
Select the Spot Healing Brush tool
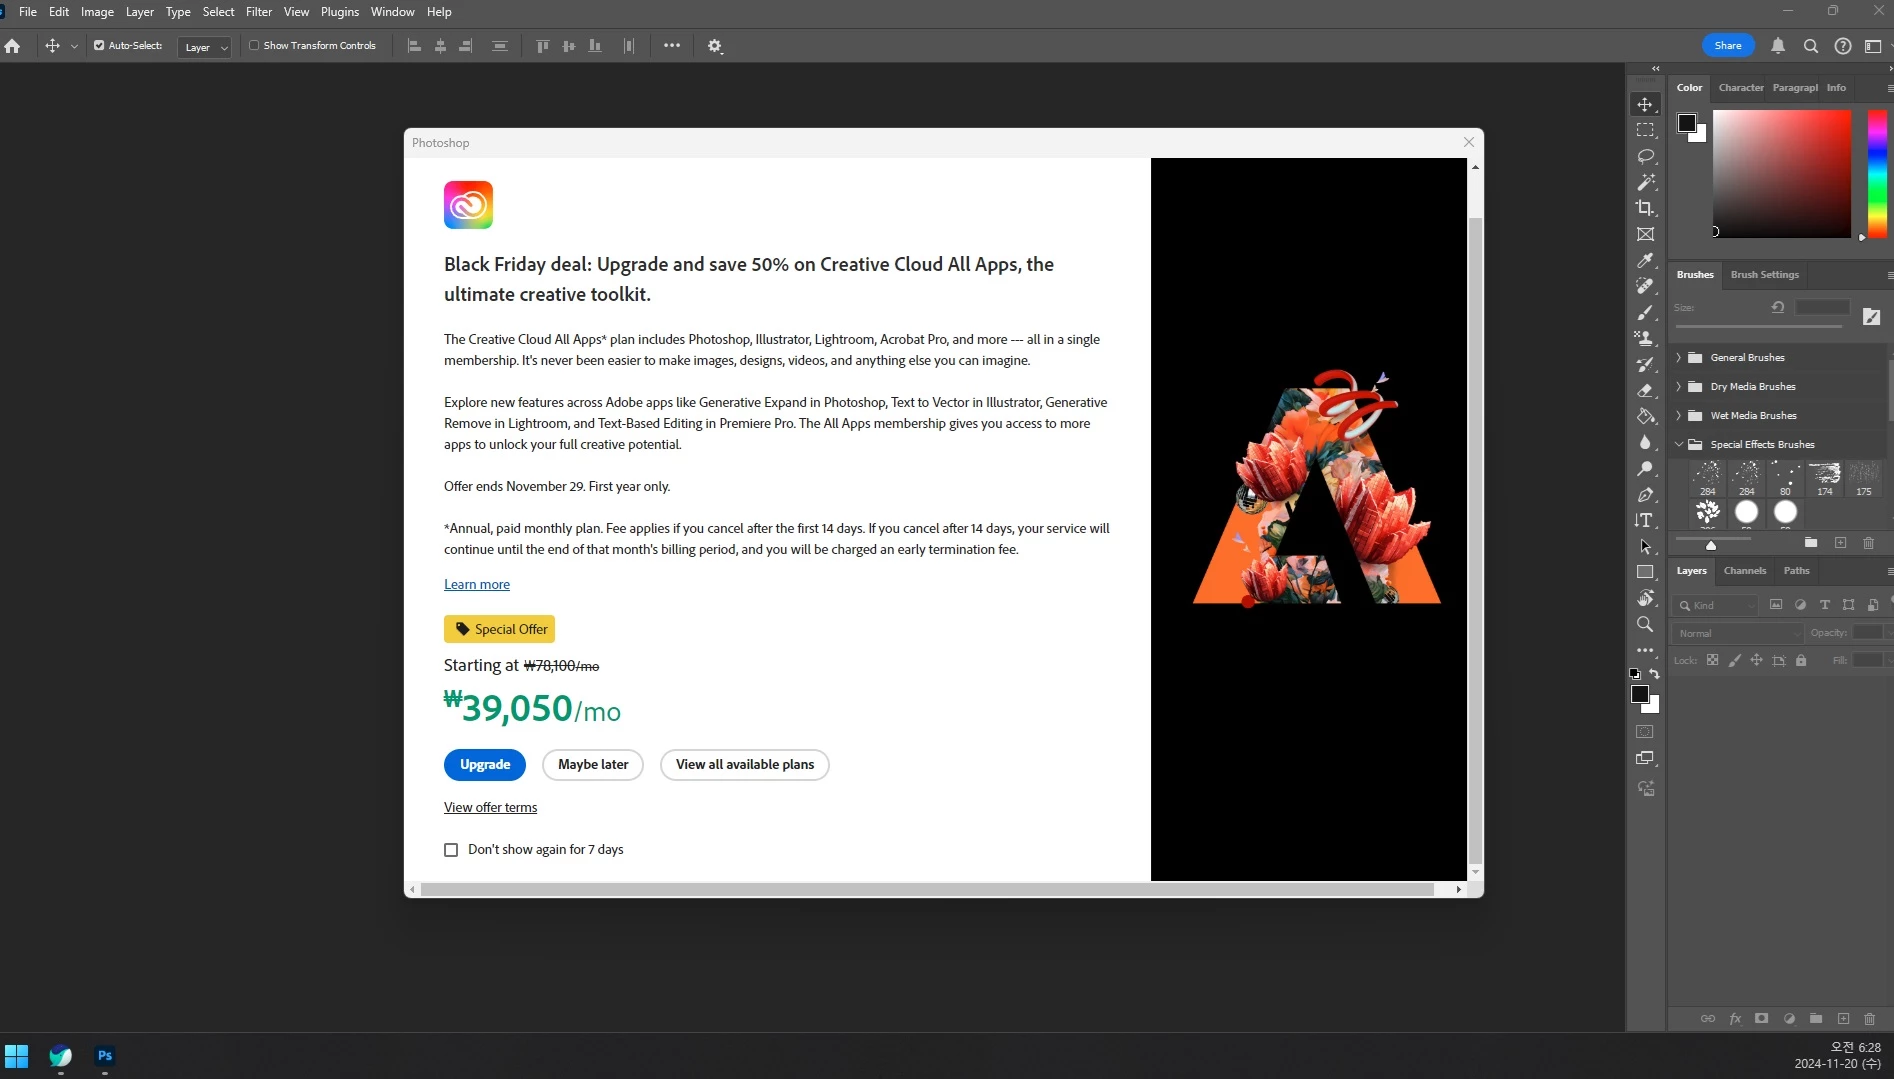pyautogui.click(x=1645, y=286)
